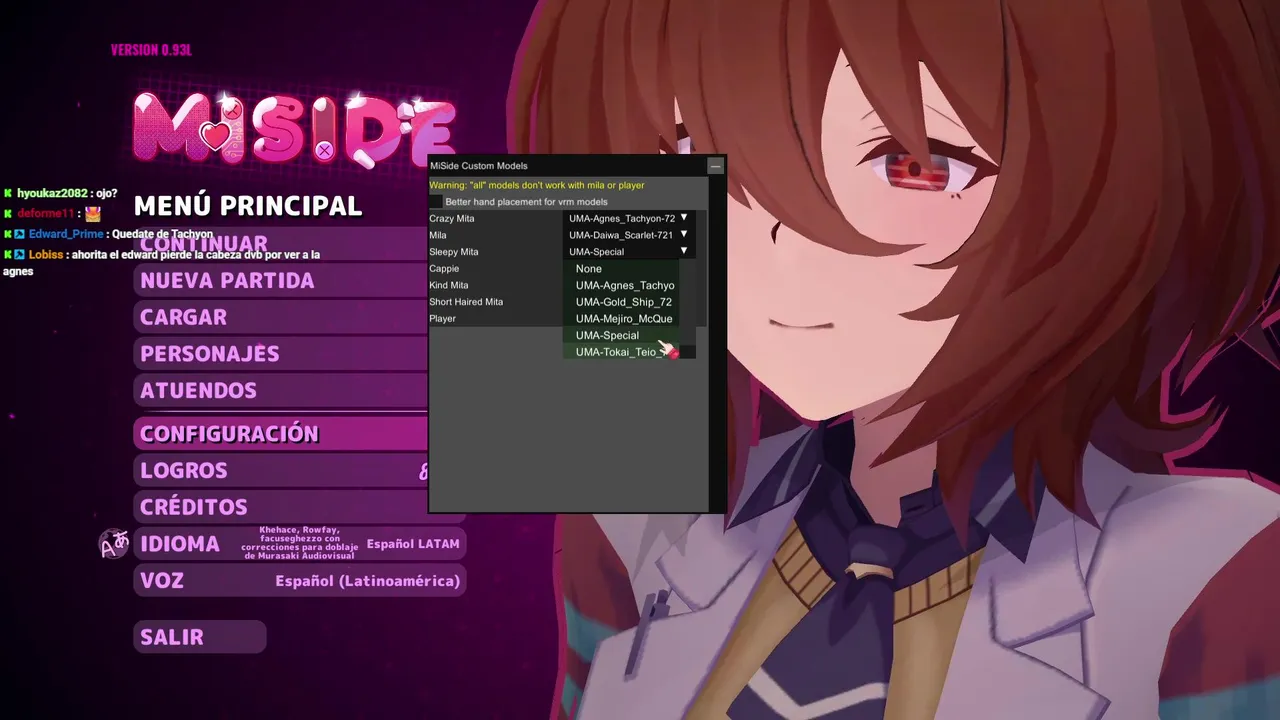Click the Crazy Mita row label

click(x=452, y=218)
